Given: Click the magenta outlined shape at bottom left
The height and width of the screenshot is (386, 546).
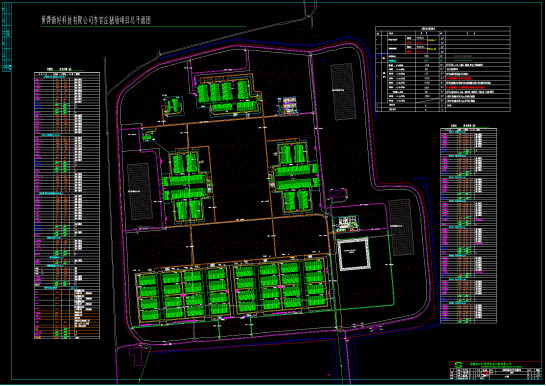Looking at the screenshot, I should [x=136, y=355].
